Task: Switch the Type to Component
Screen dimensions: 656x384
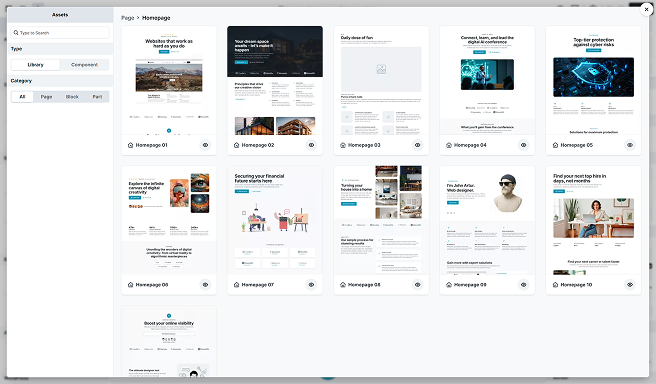Action: tap(84, 65)
